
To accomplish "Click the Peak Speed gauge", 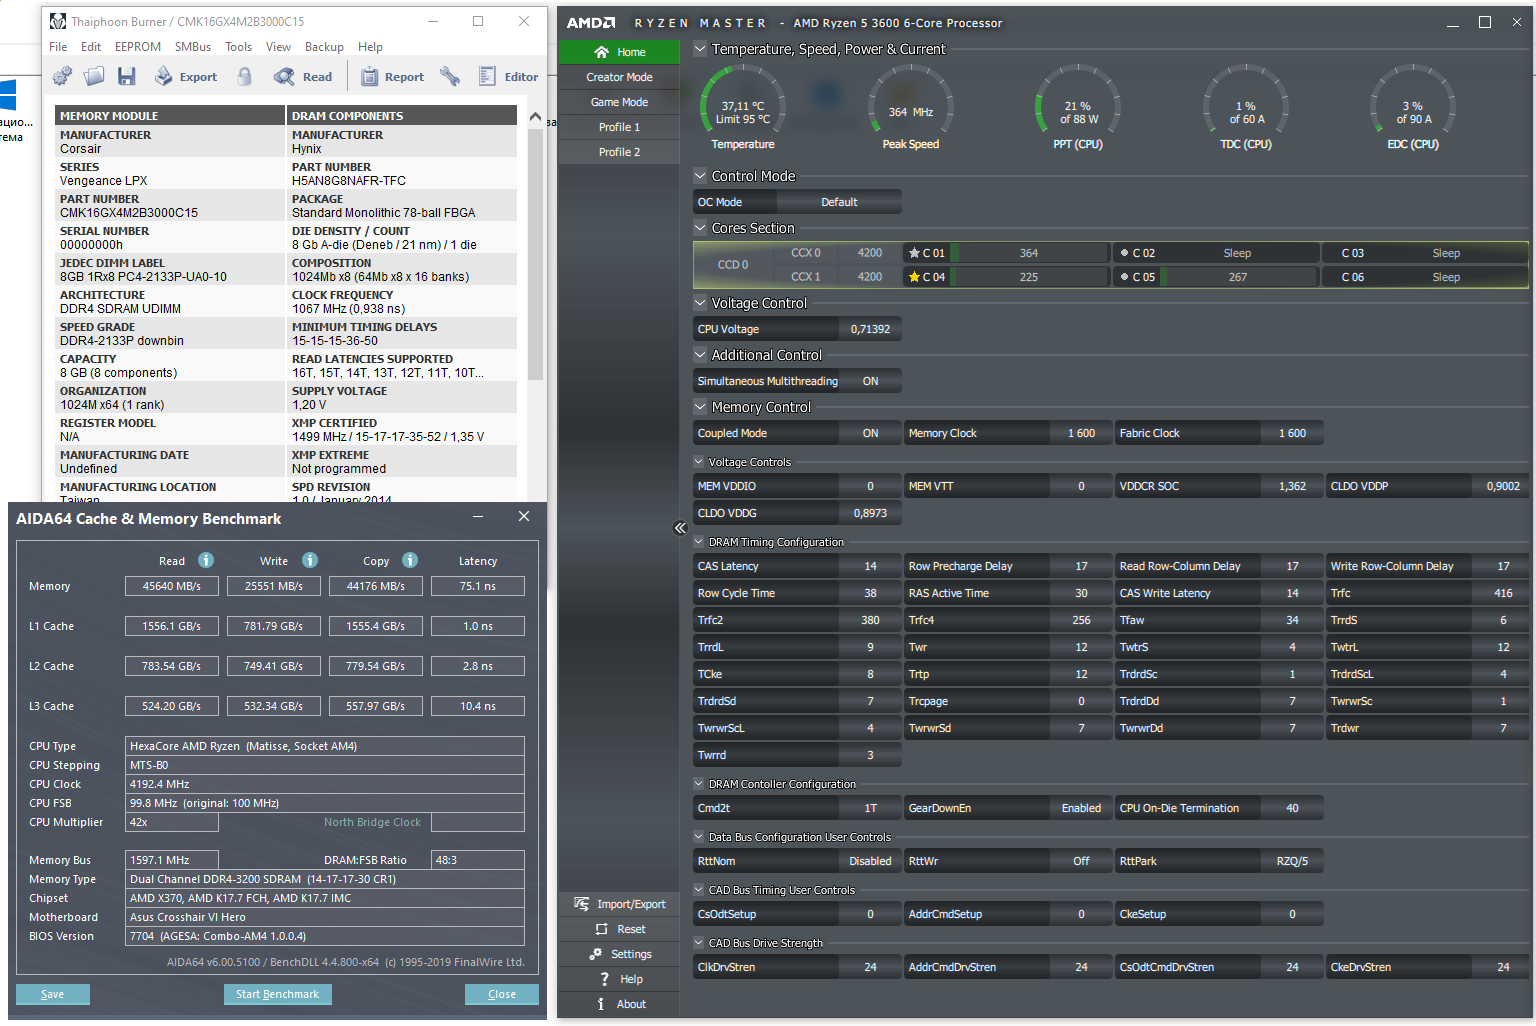I will click(x=911, y=108).
